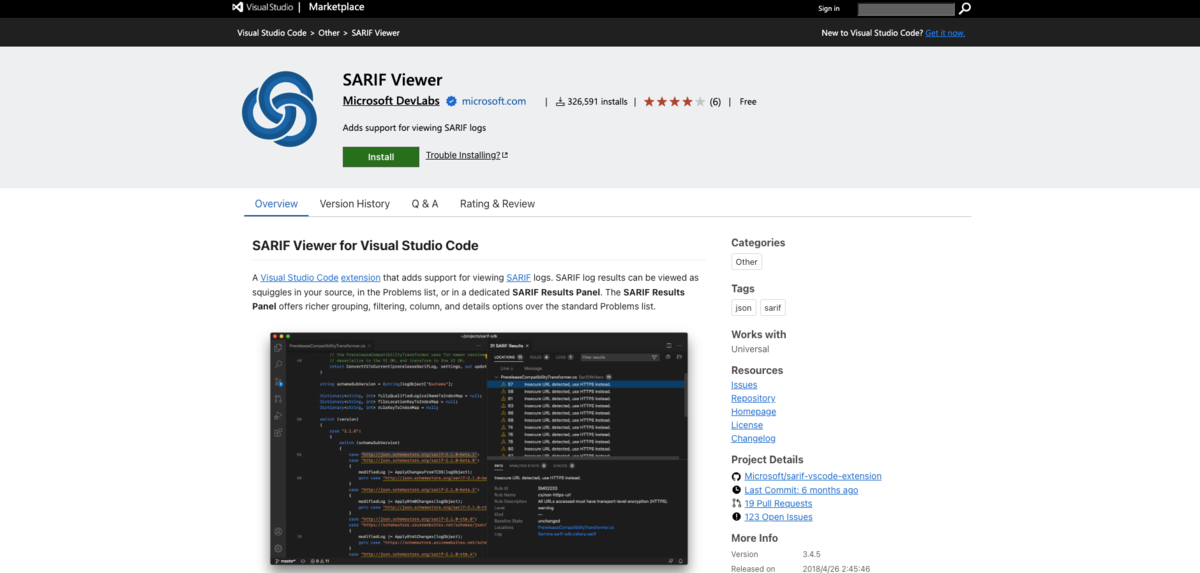Click the search magnifier icon
Screen dimensions: 1200x573
(x=965, y=8)
